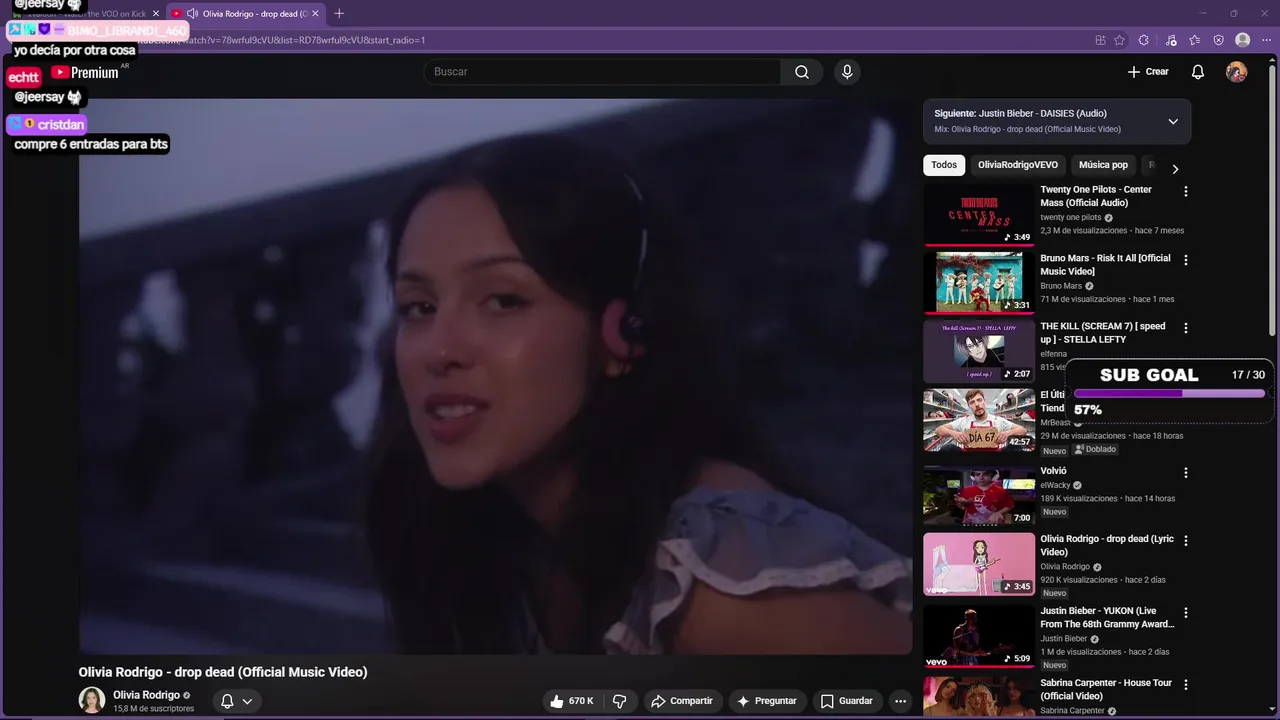Click the Preguntar button

click(x=767, y=701)
